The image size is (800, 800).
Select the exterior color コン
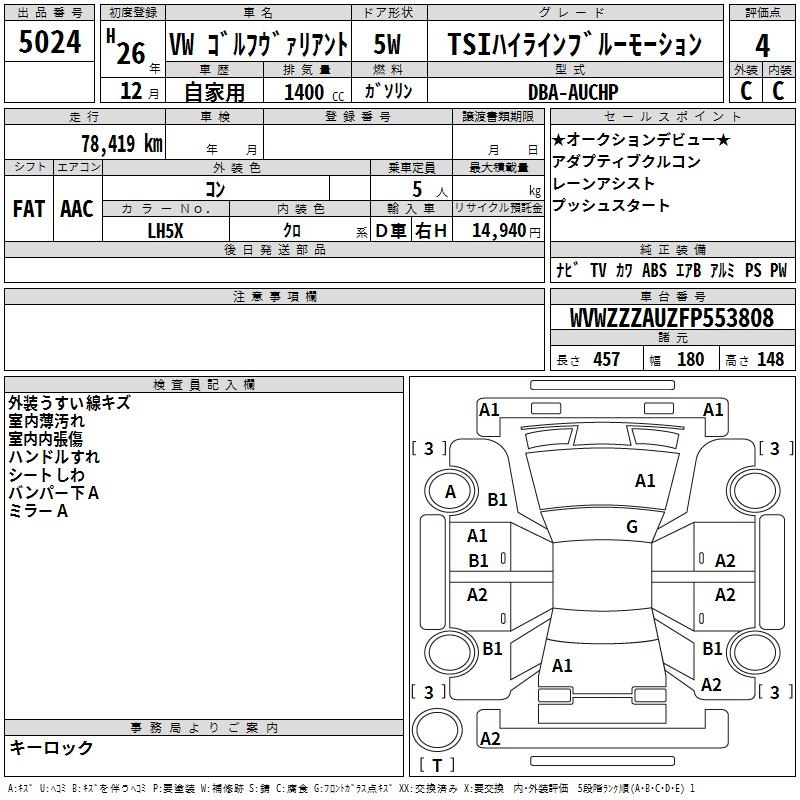coord(215,189)
